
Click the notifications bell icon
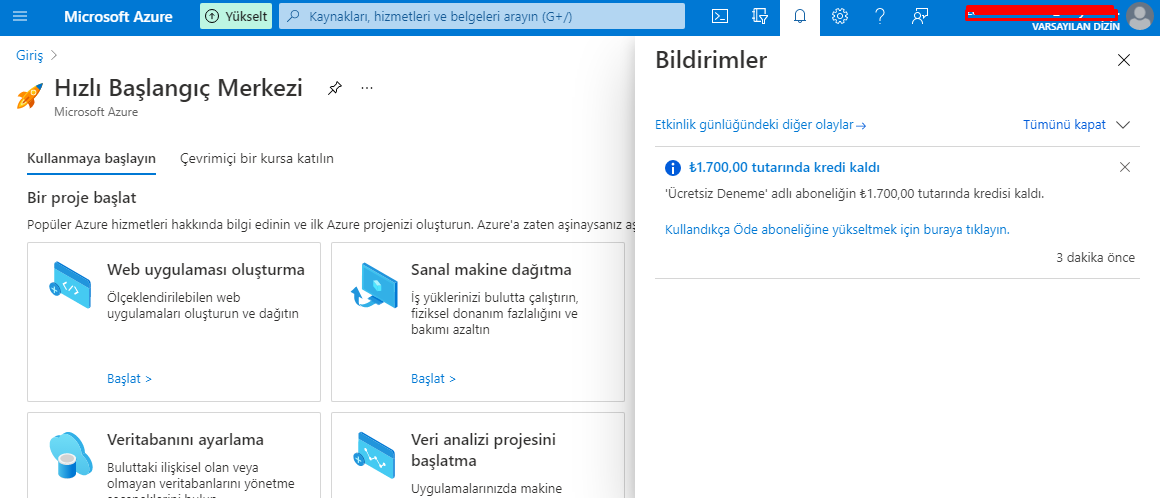point(800,16)
